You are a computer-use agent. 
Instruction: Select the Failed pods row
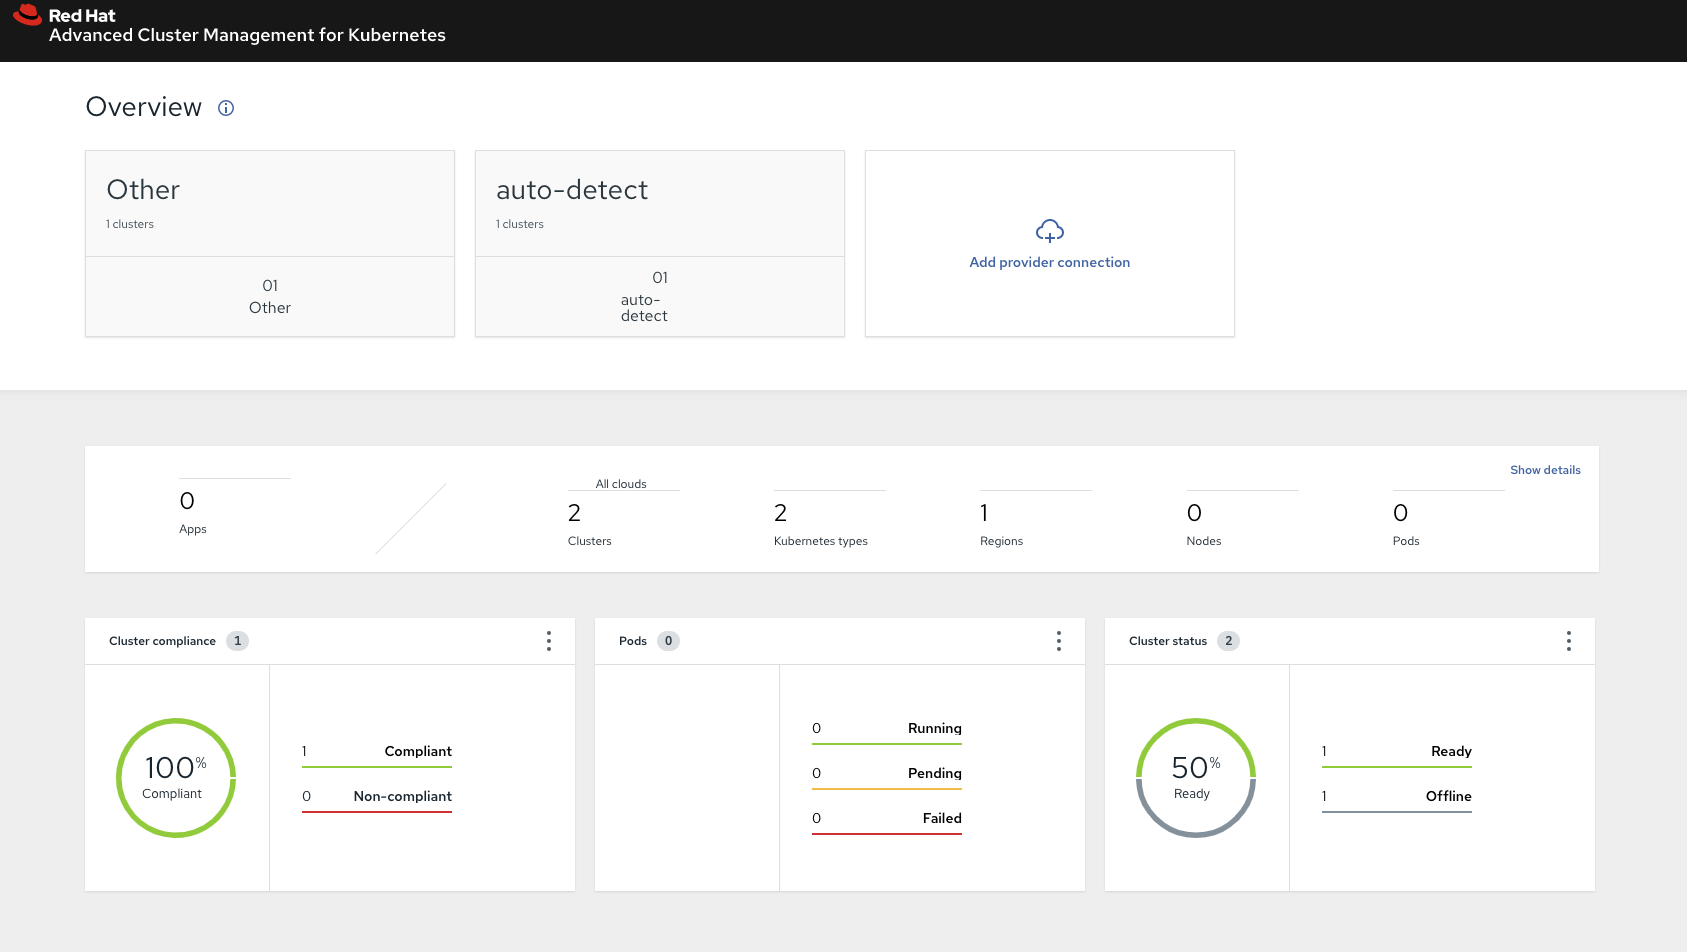point(887,820)
